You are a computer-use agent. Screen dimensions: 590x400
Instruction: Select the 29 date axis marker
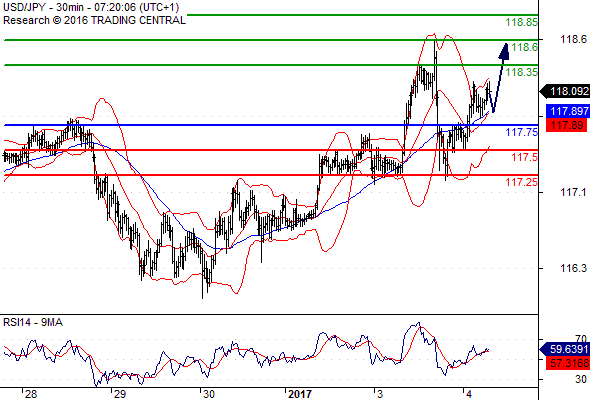point(120,394)
